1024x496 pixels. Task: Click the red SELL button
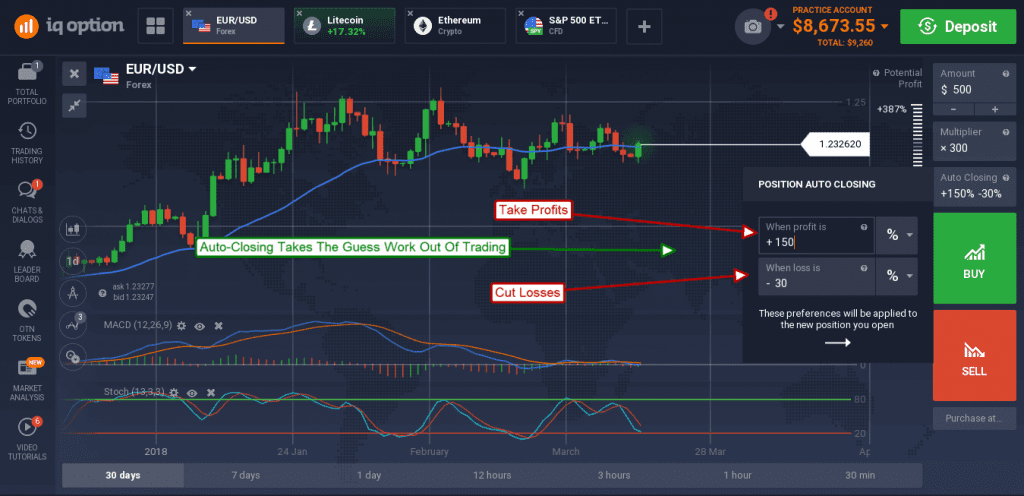click(x=974, y=356)
